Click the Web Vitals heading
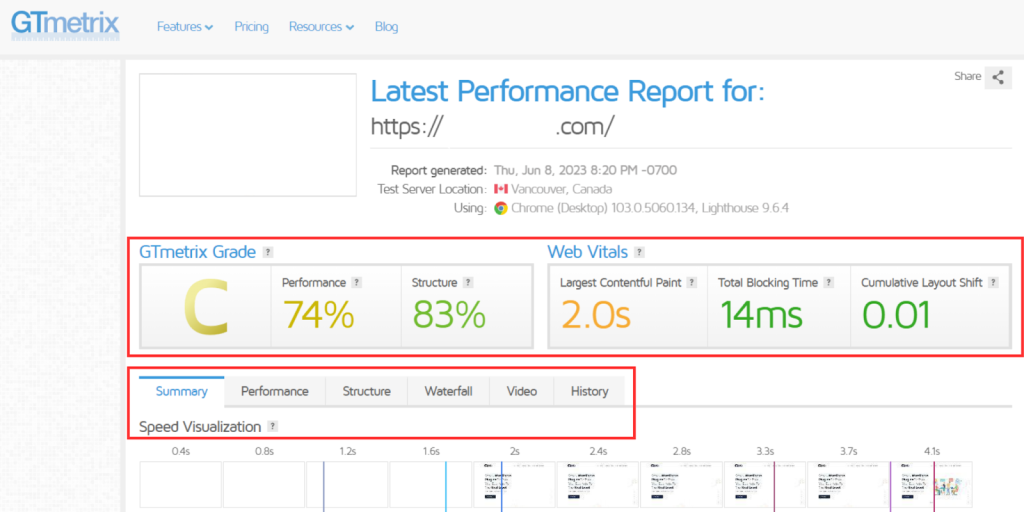 click(588, 251)
